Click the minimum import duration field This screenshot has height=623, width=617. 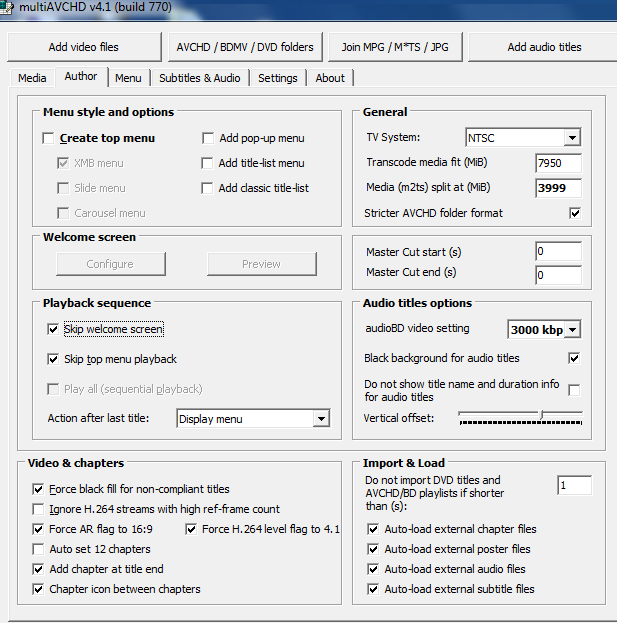pyautogui.click(x=574, y=485)
